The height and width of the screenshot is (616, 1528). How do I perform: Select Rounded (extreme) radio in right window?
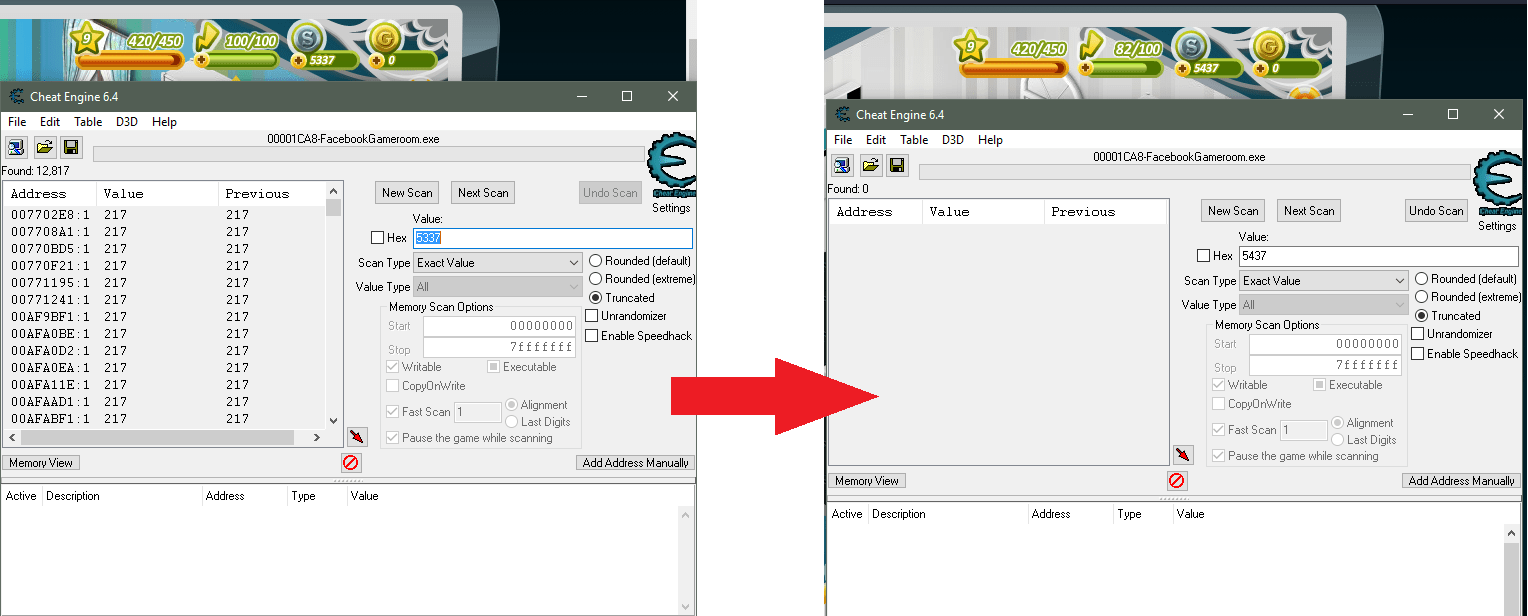coord(1422,297)
